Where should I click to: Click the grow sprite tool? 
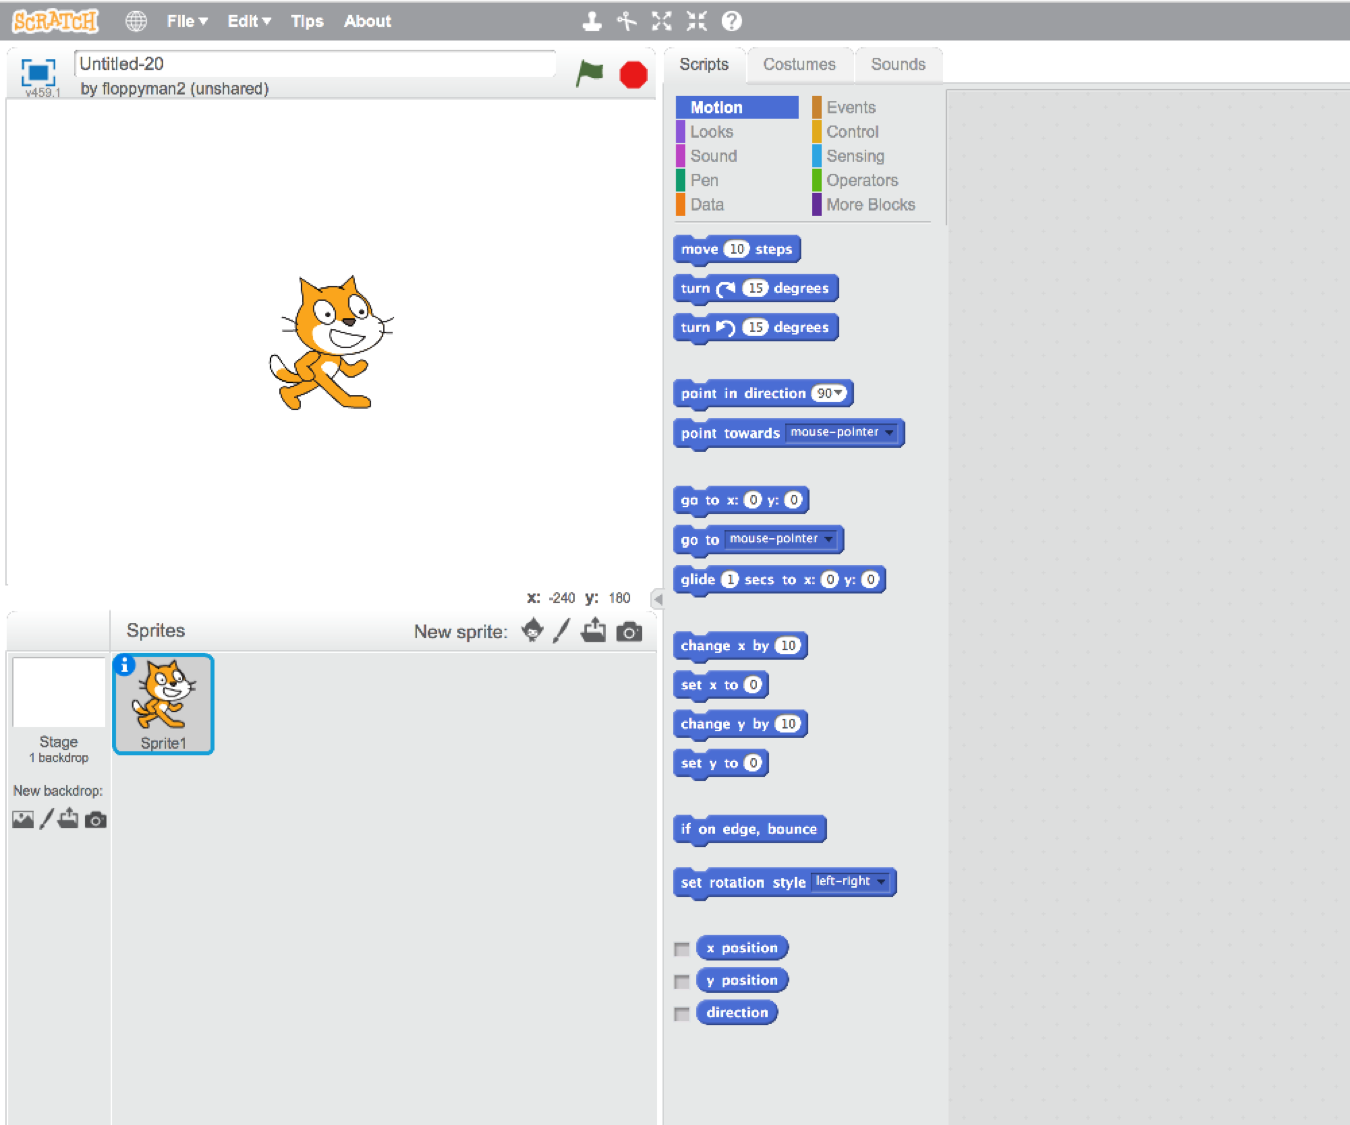click(x=661, y=20)
